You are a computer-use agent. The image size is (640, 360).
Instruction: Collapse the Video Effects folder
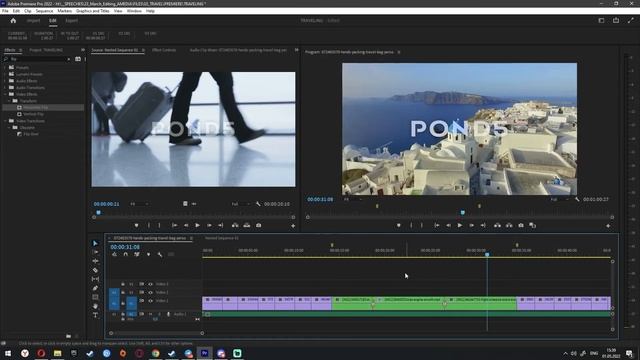coord(6,94)
